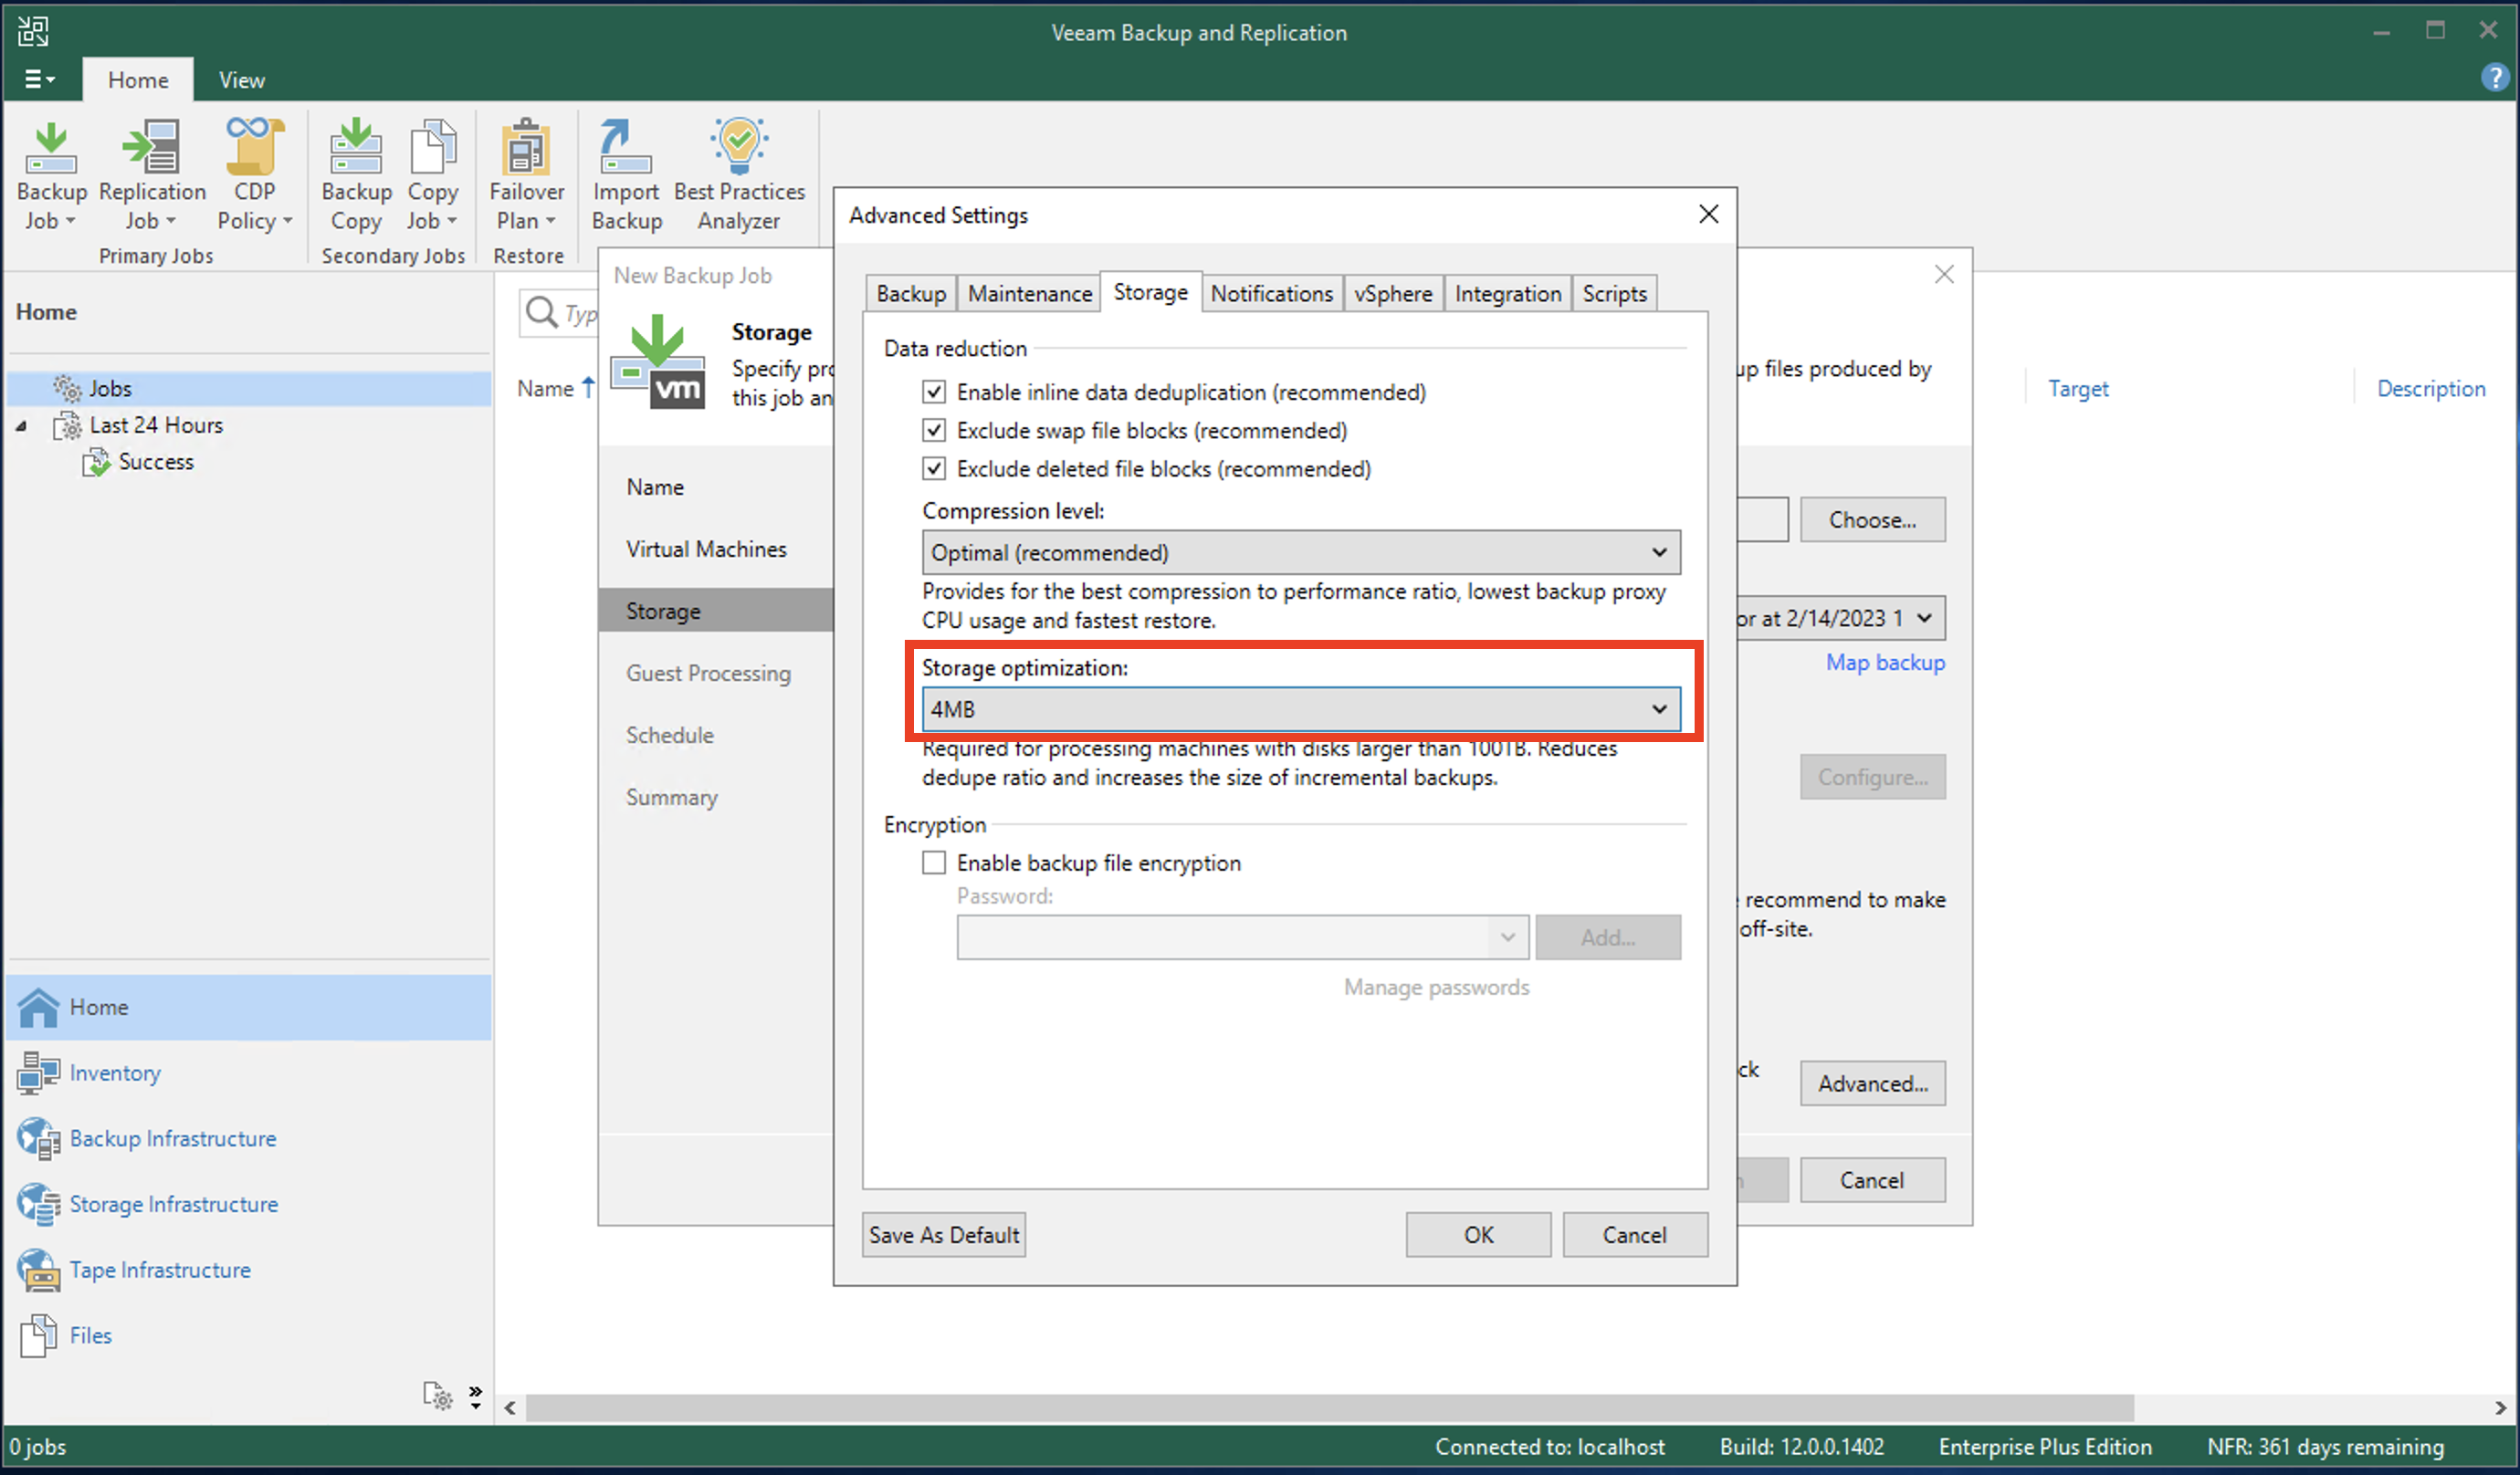Open the vSphere tab

1393,294
